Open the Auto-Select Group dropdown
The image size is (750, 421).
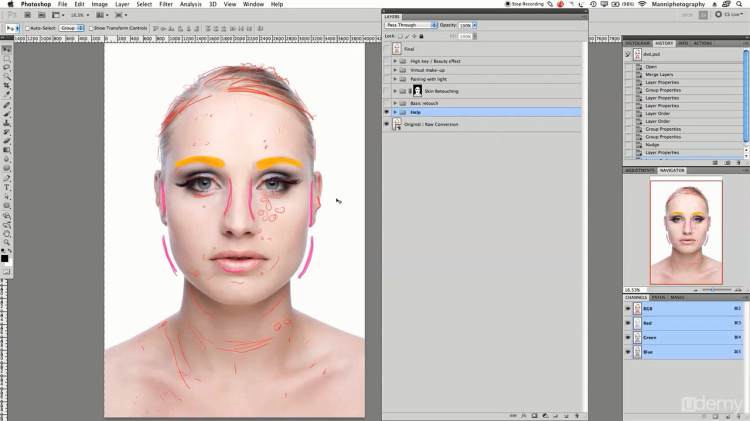tap(72, 28)
